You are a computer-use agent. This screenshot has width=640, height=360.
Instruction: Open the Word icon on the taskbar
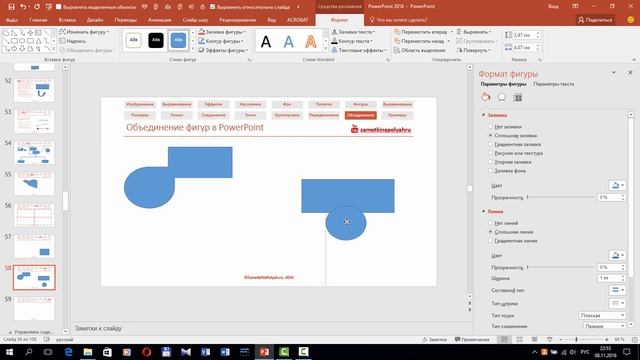(x=225, y=352)
